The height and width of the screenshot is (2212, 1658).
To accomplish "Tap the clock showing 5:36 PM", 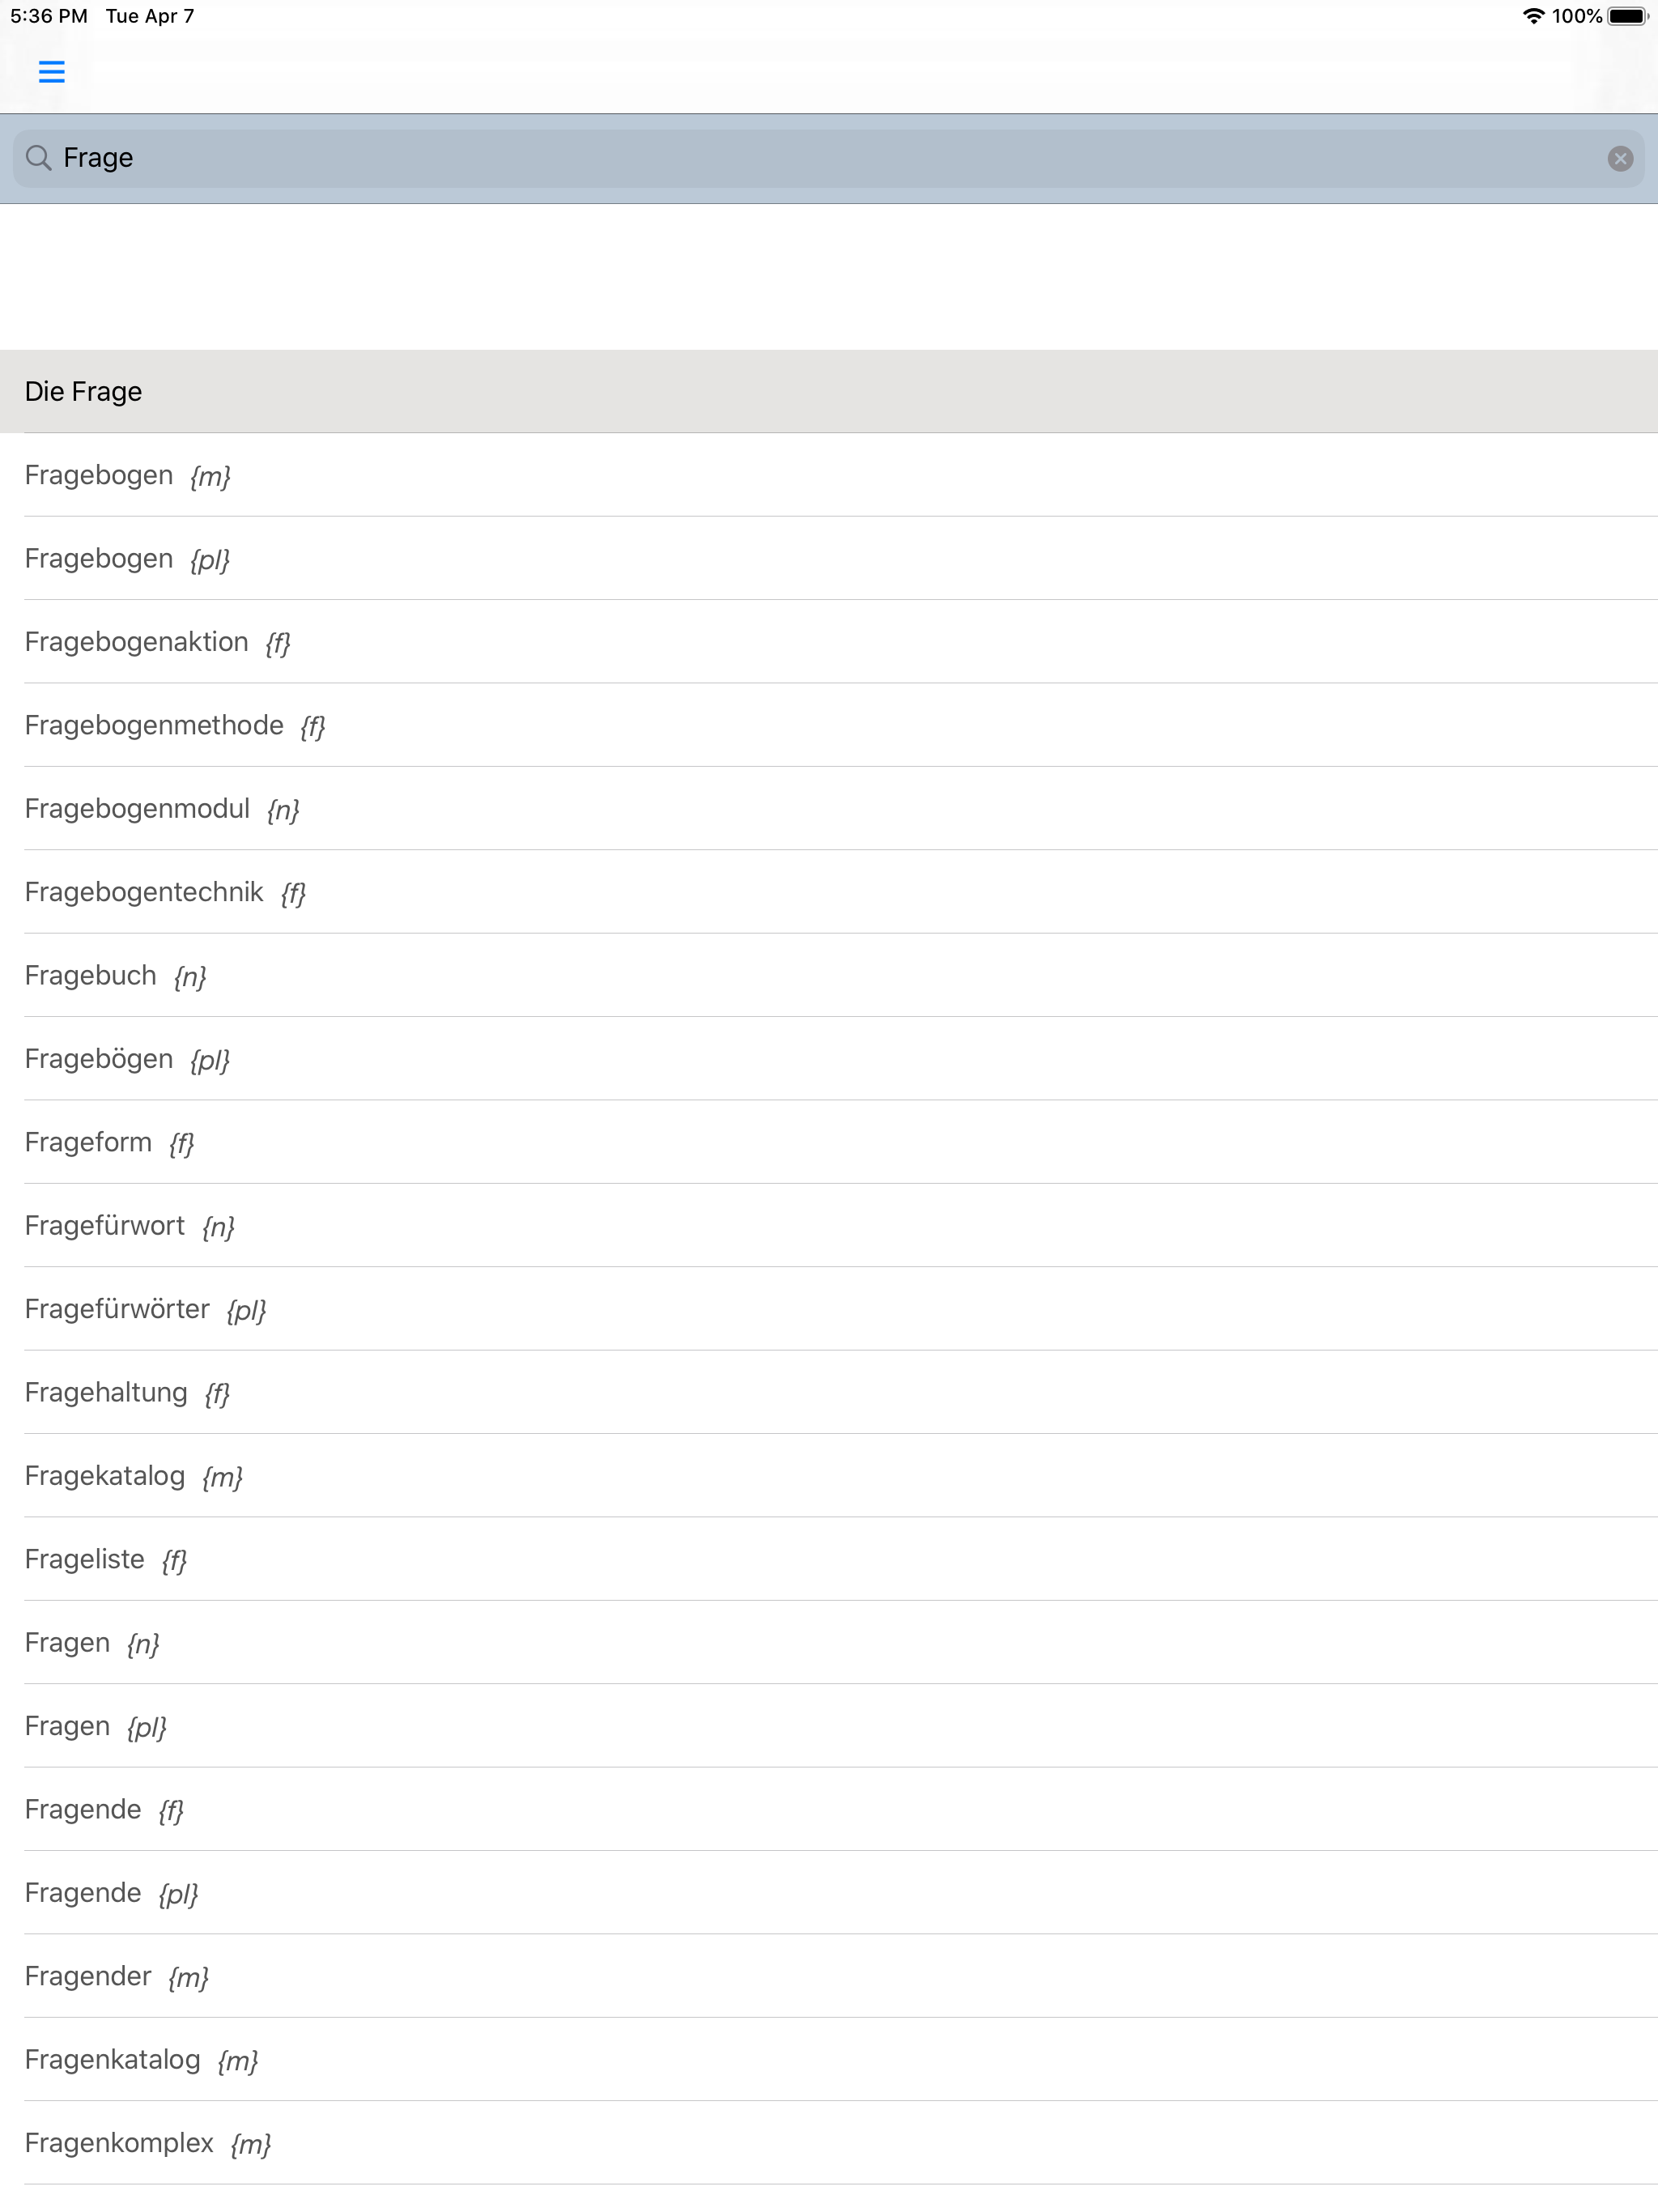I will click(41, 16).
